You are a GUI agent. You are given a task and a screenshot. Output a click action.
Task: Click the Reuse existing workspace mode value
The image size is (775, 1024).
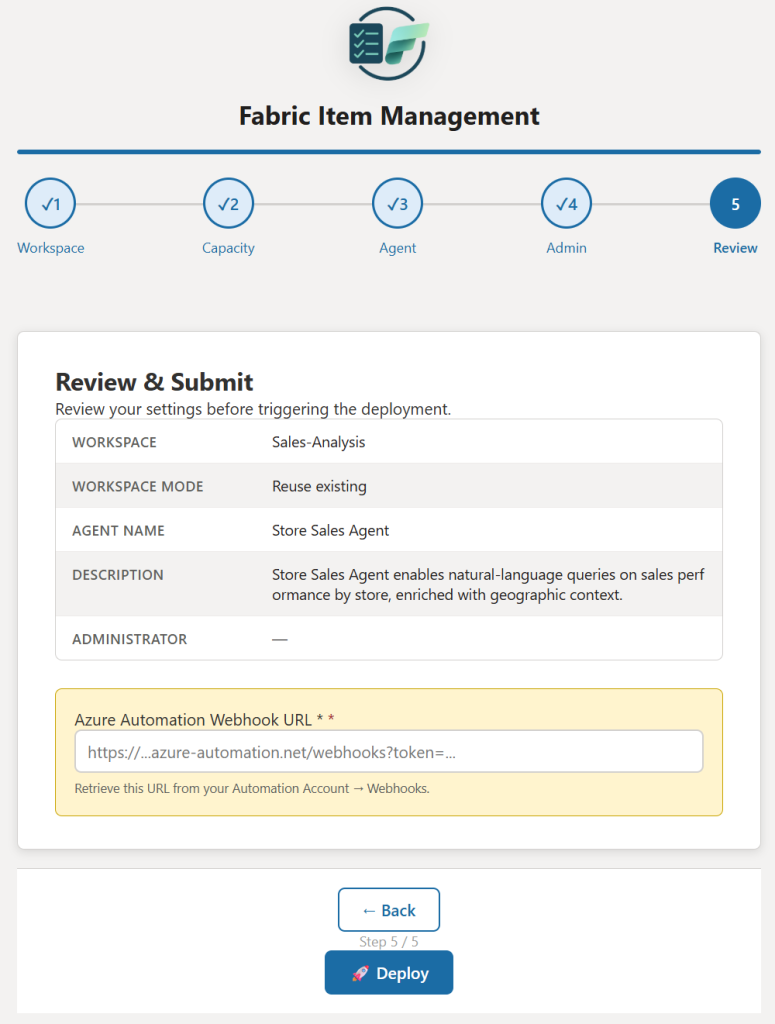[319, 486]
